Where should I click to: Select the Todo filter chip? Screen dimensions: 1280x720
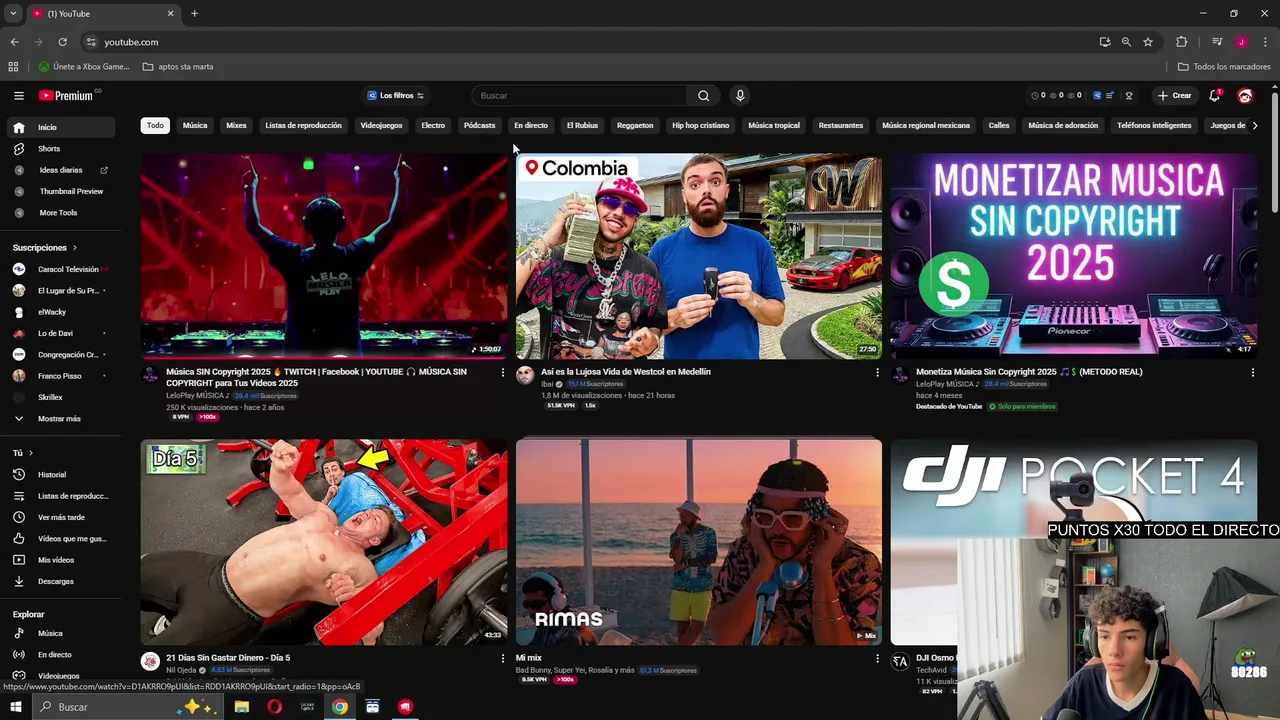point(155,125)
